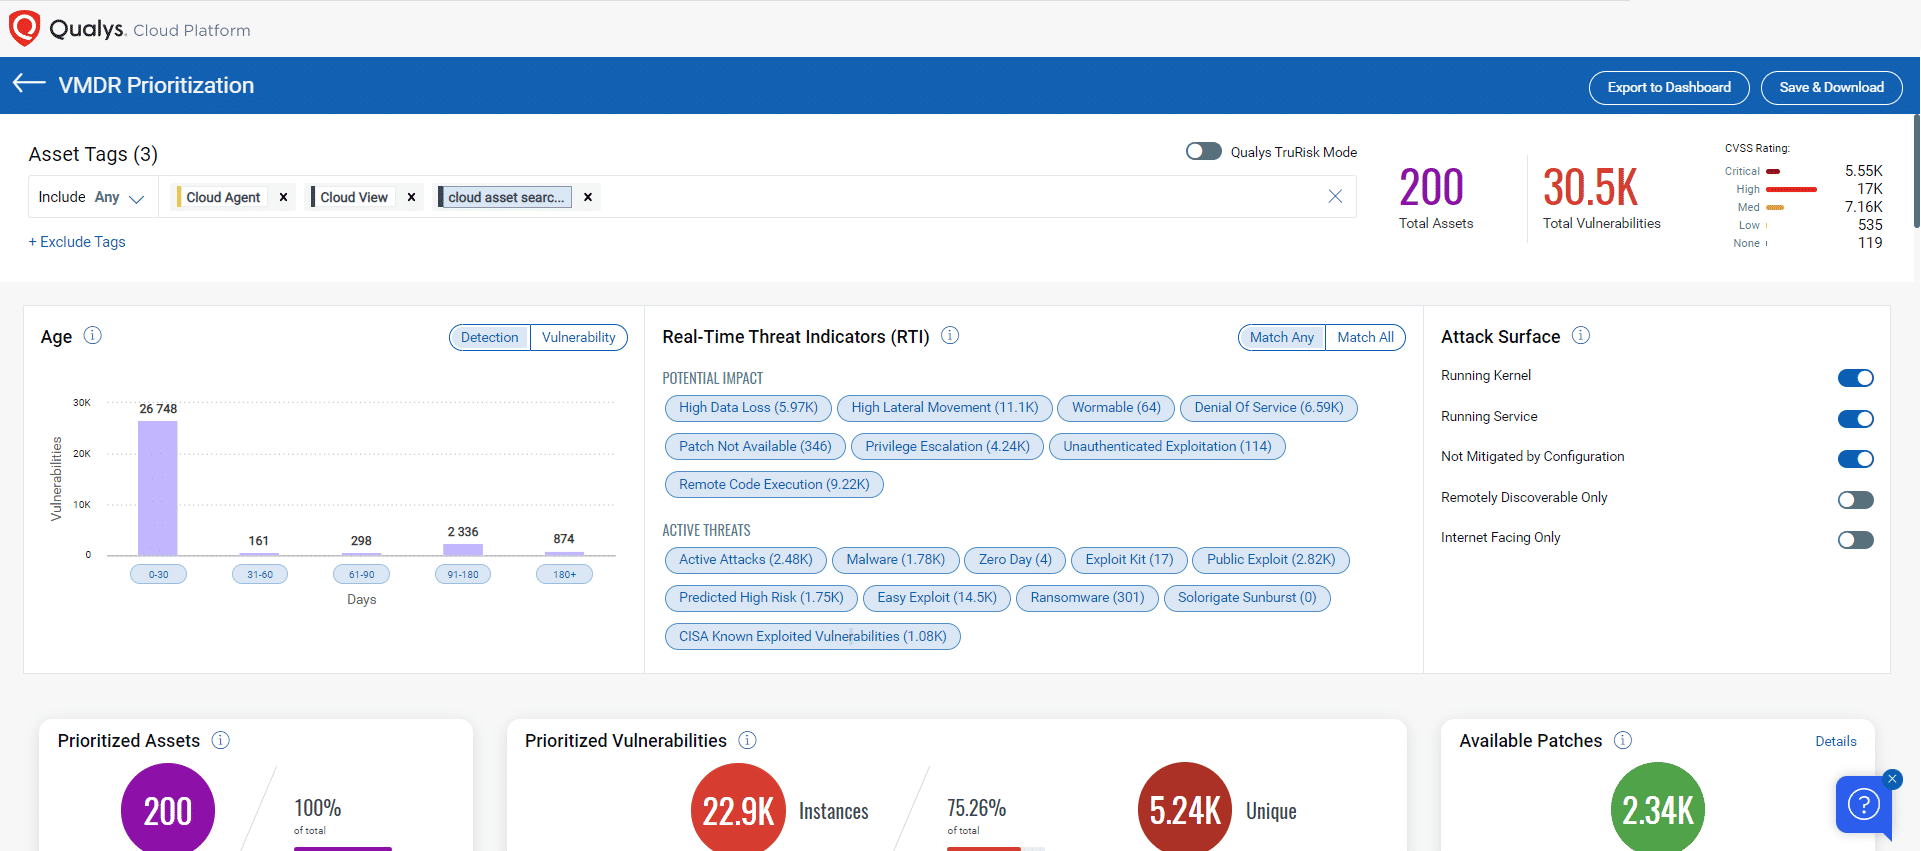Filter by Easy Exploit (14.5K)

(x=937, y=598)
